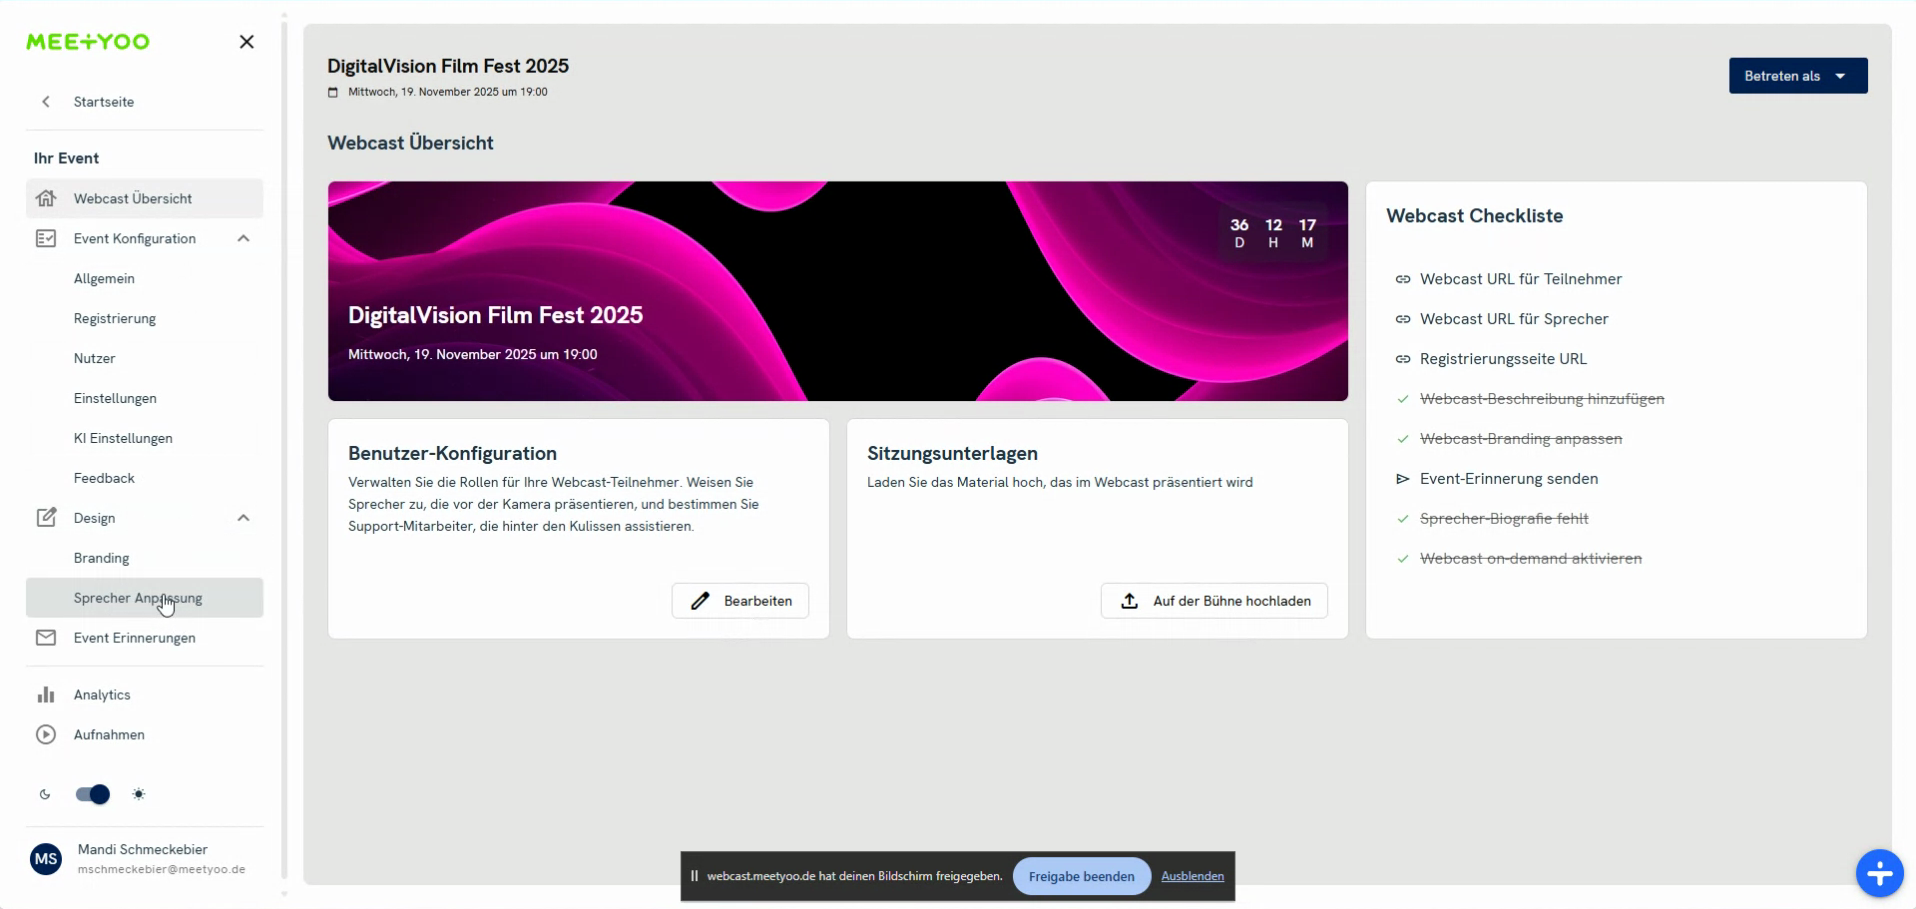Select Registrierung in the sidebar
The image size is (1916, 909).
(114, 318)
